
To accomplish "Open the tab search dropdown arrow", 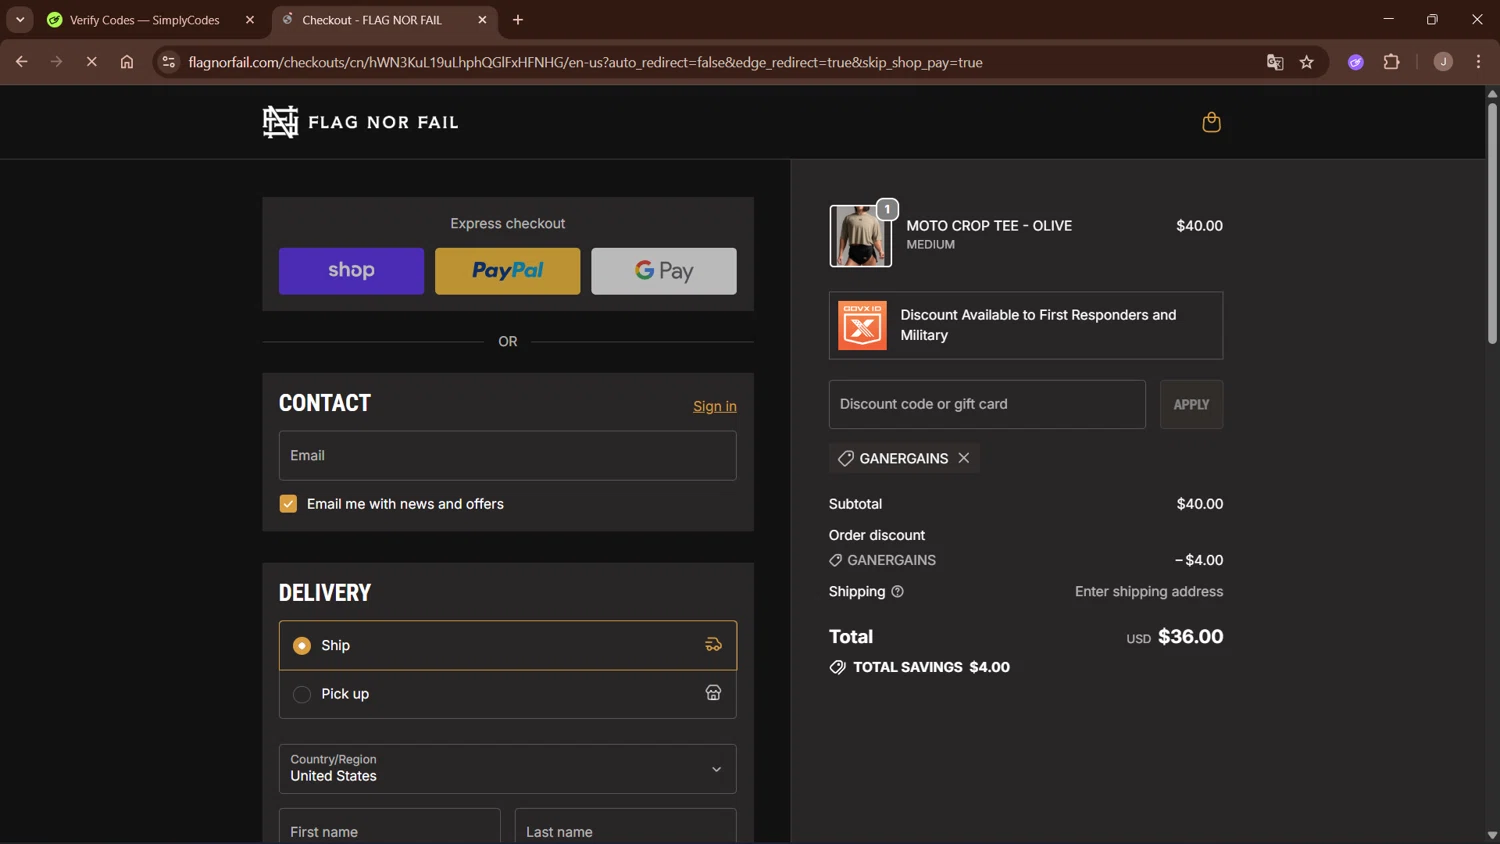I will click(20, 20).
